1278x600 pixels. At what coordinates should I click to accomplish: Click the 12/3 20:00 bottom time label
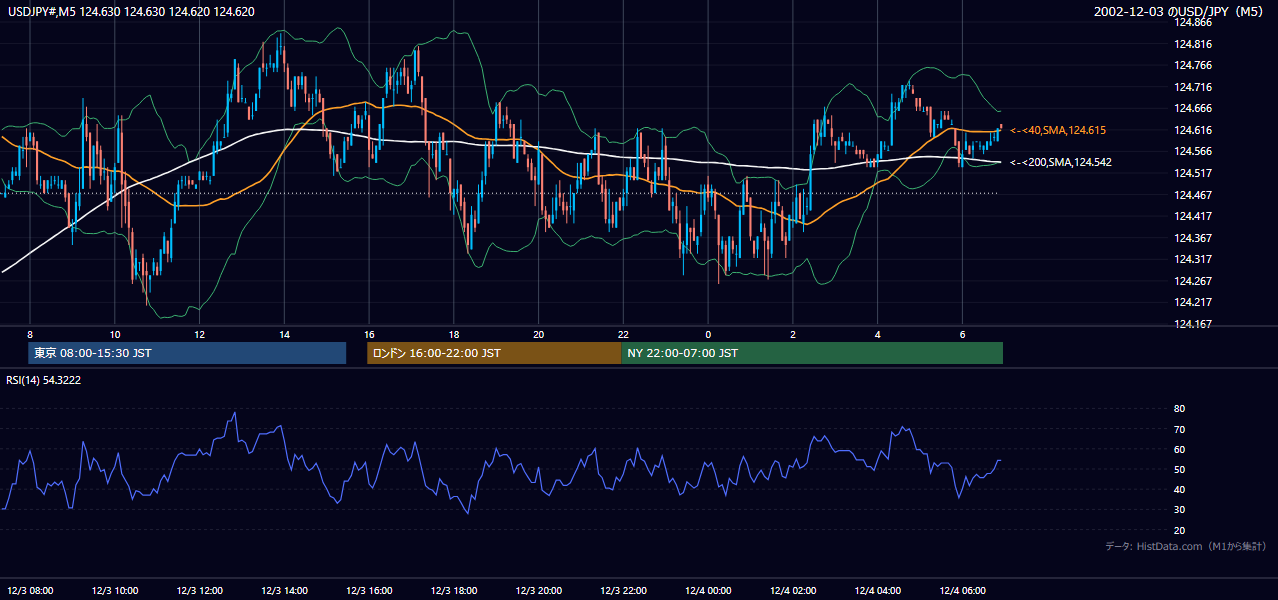[x=538, y=590]
